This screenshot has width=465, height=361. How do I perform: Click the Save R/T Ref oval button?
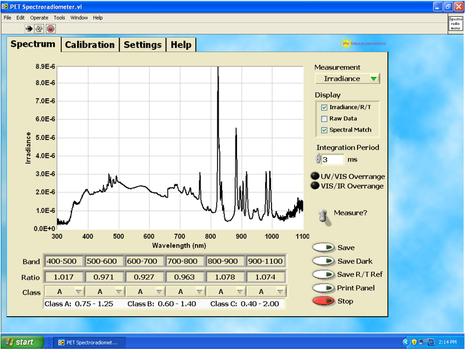[x=323, y=274]
